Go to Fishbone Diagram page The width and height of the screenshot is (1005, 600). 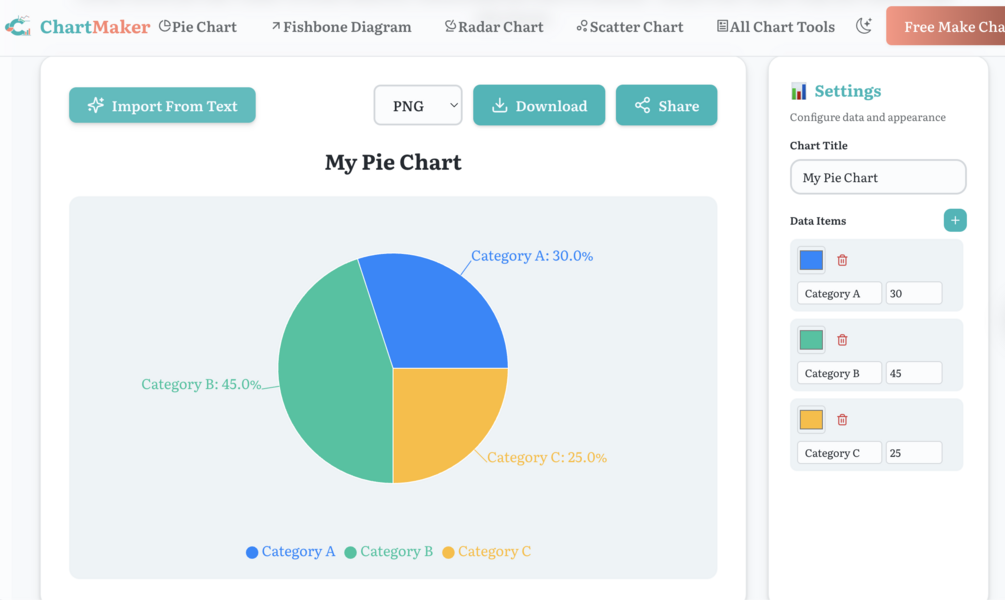click(x=341, y=26)
